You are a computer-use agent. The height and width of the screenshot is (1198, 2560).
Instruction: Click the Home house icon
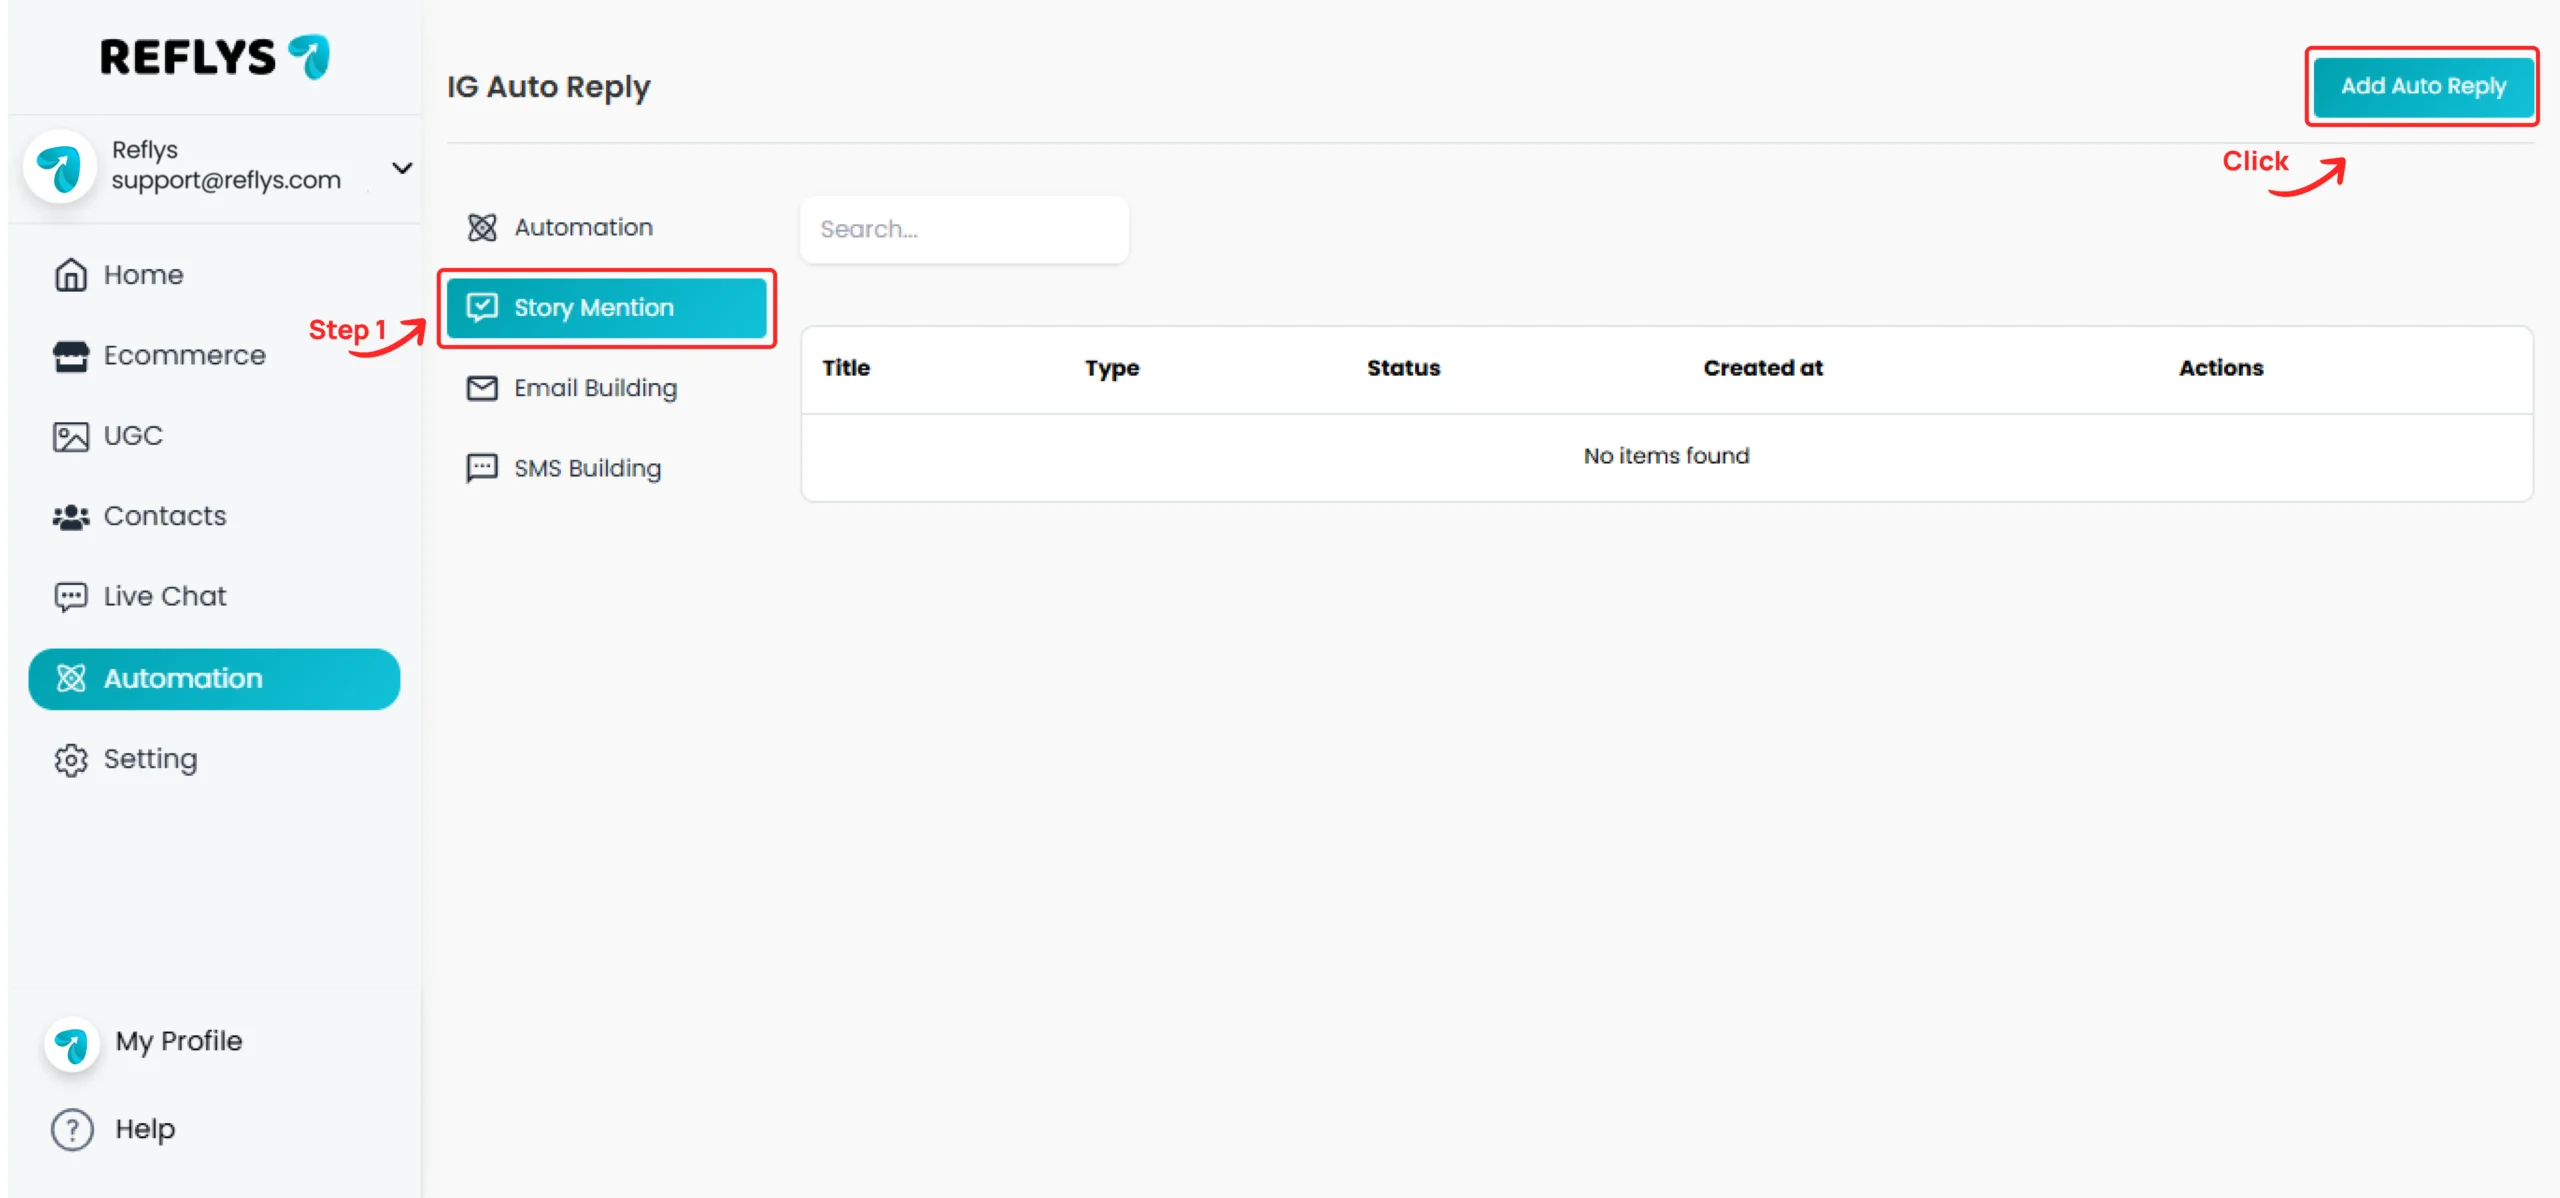tap(70, 274)
